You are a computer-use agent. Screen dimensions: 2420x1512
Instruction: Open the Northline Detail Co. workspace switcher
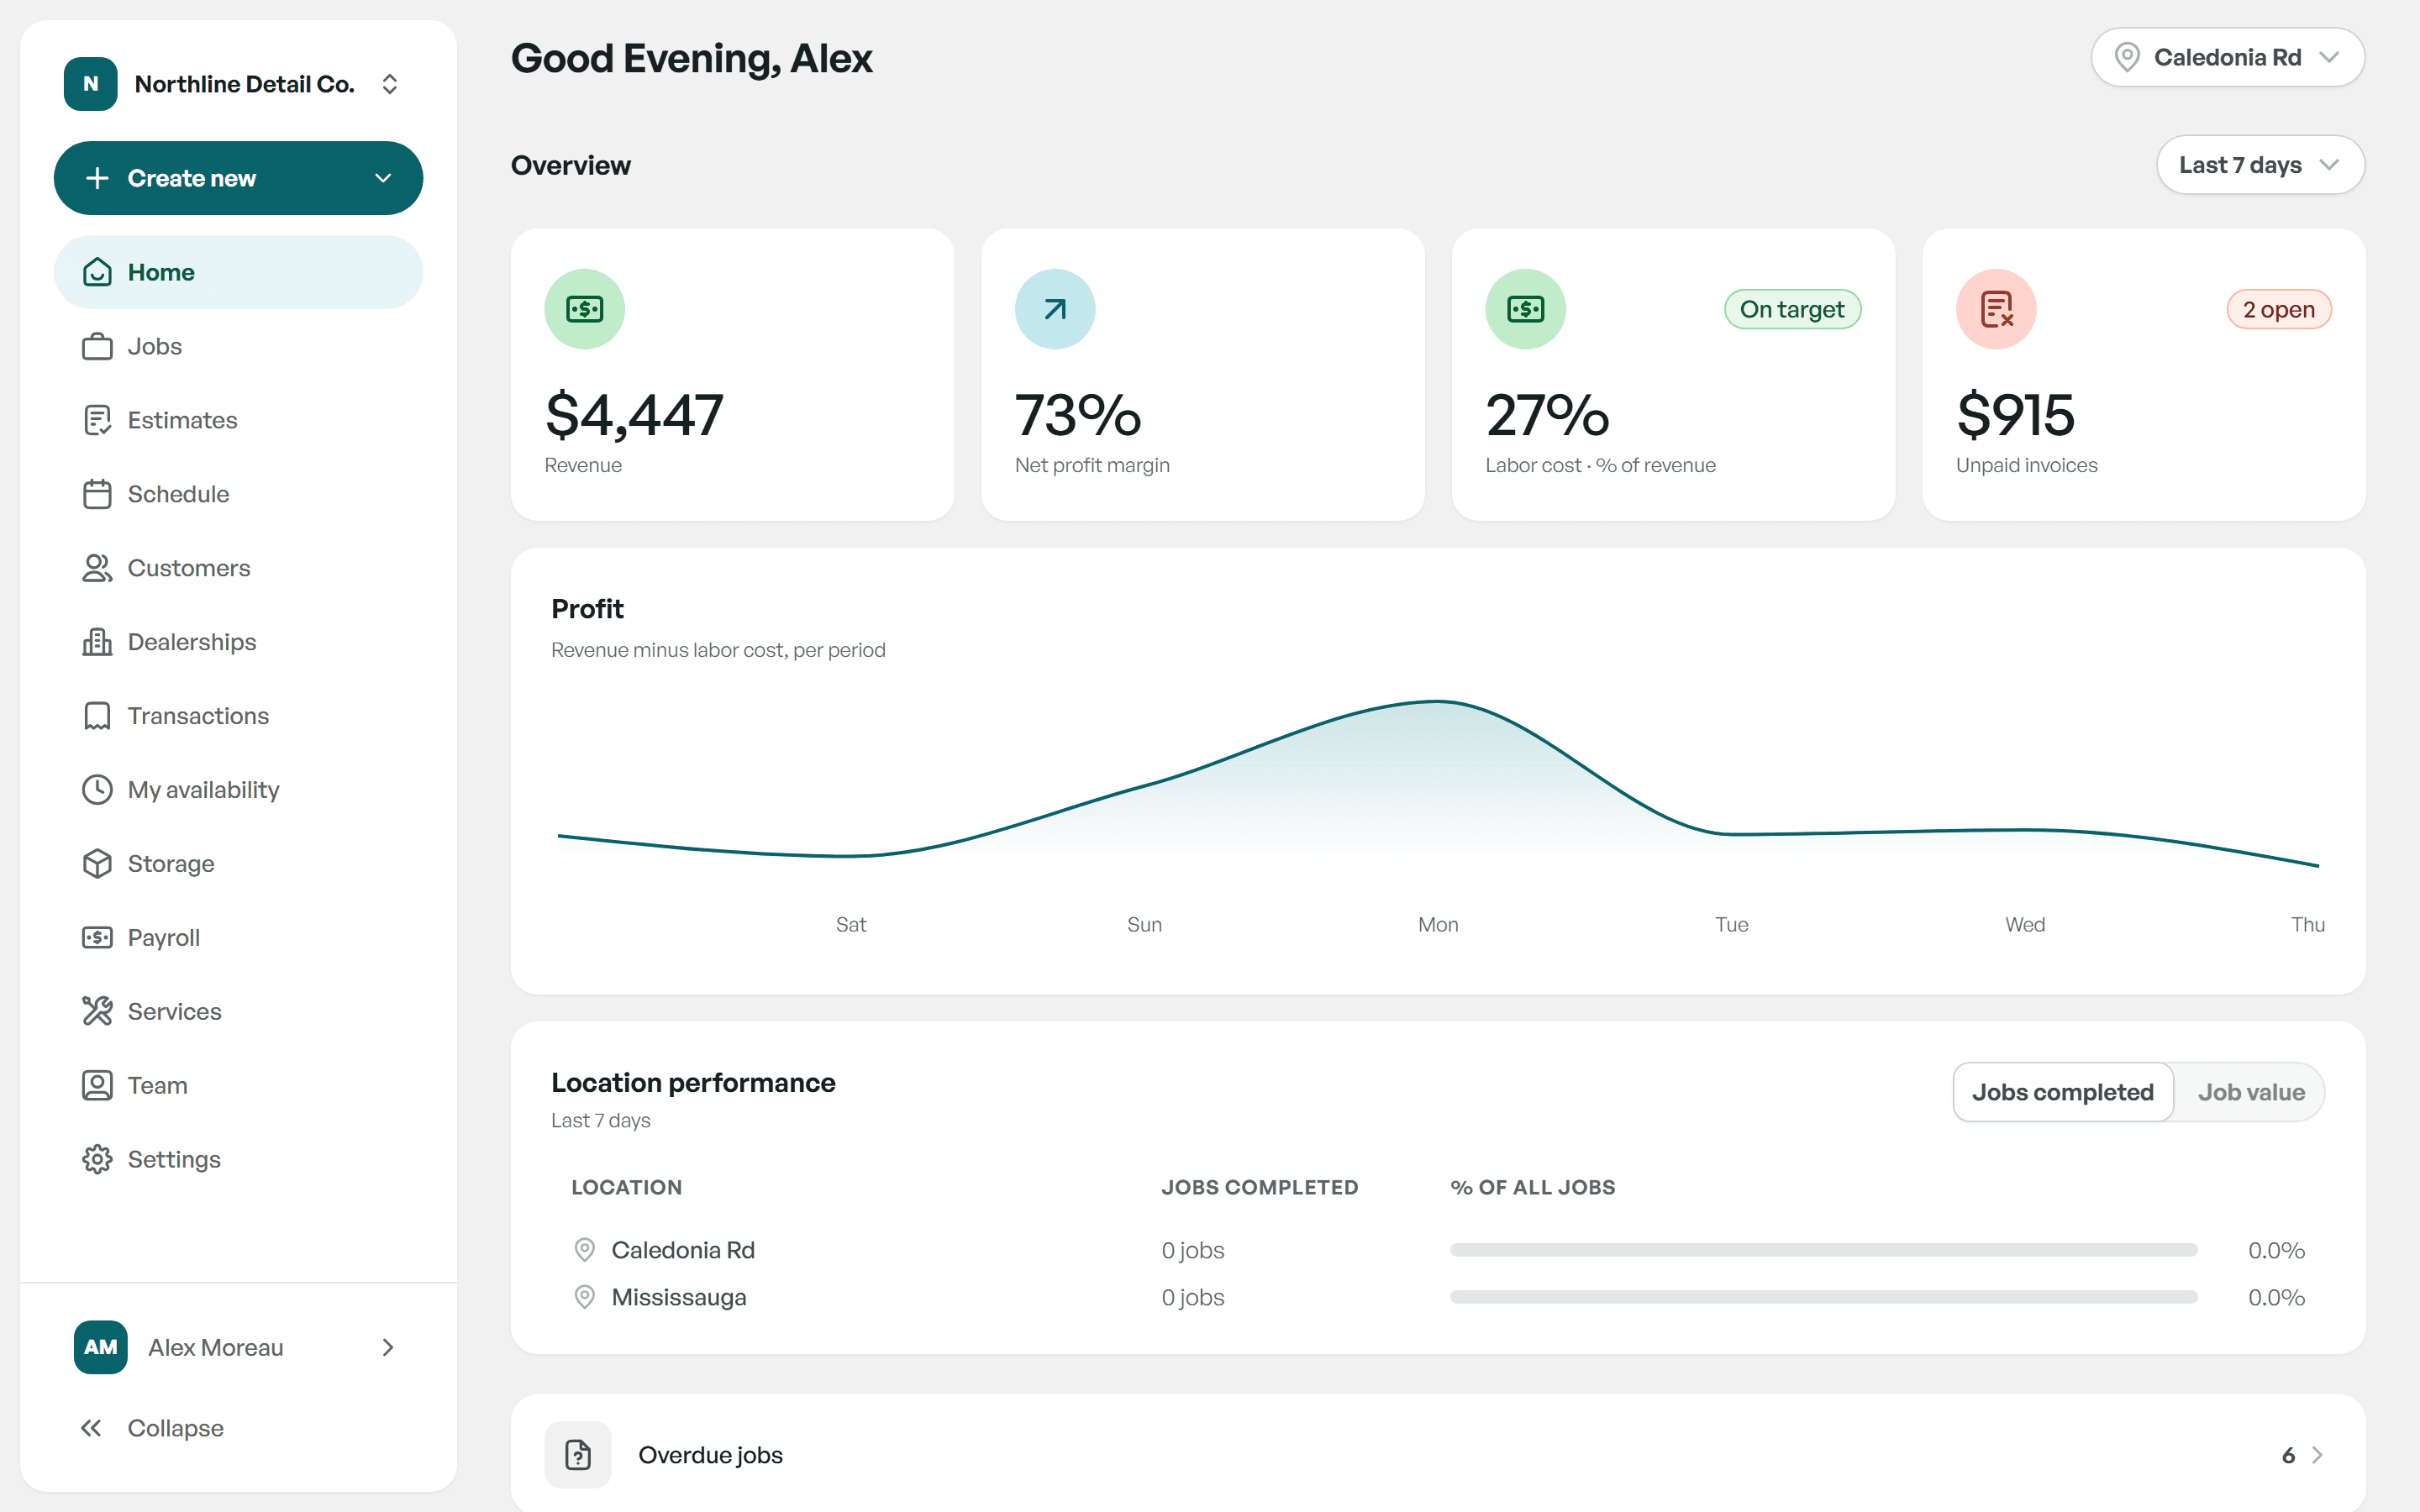(x=237, y=84)
